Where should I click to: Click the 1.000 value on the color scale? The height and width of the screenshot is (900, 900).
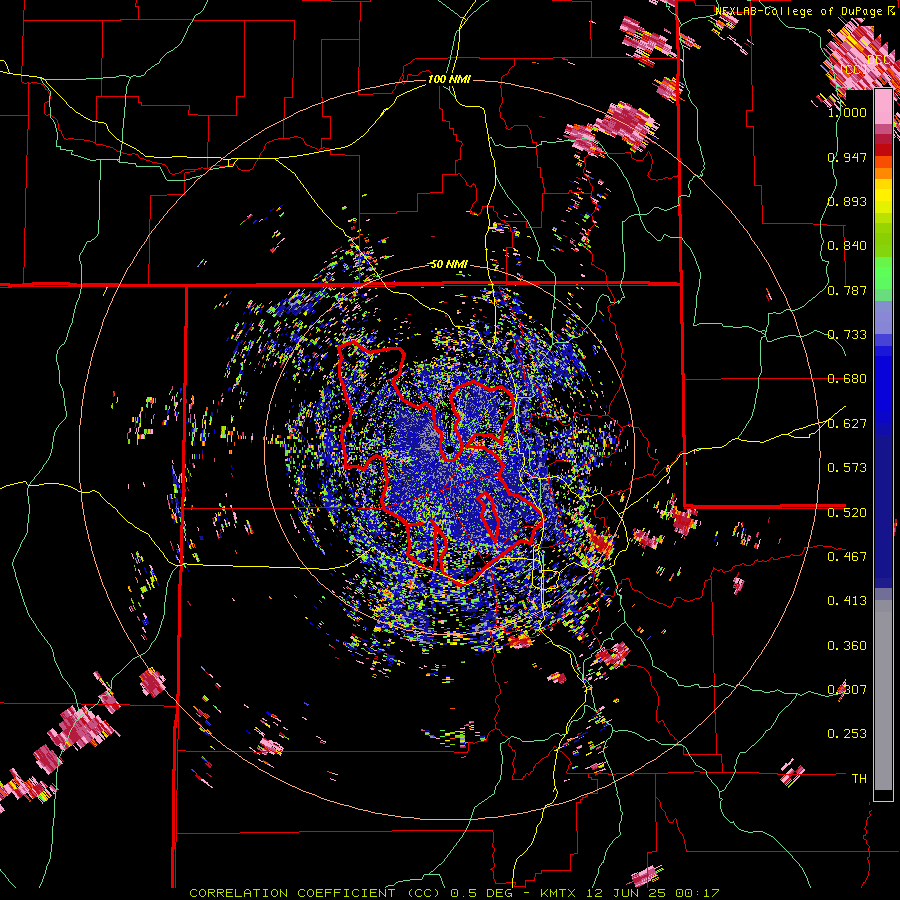[847, 112]
